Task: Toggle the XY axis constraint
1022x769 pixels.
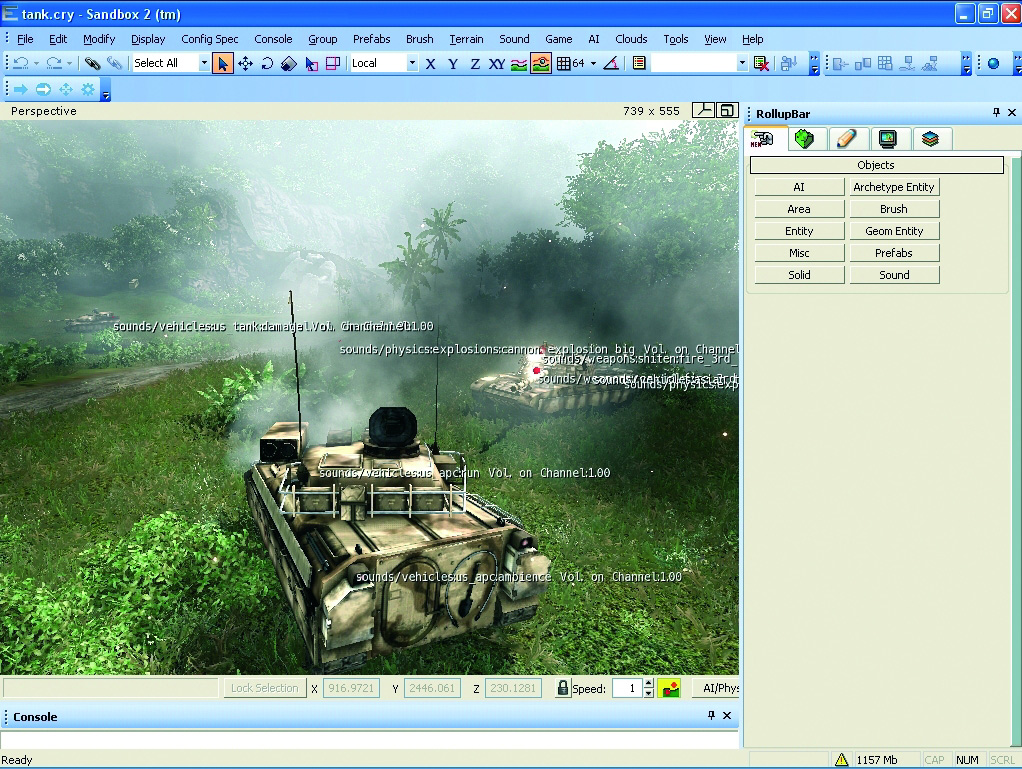Action: (x=496, y=63)
